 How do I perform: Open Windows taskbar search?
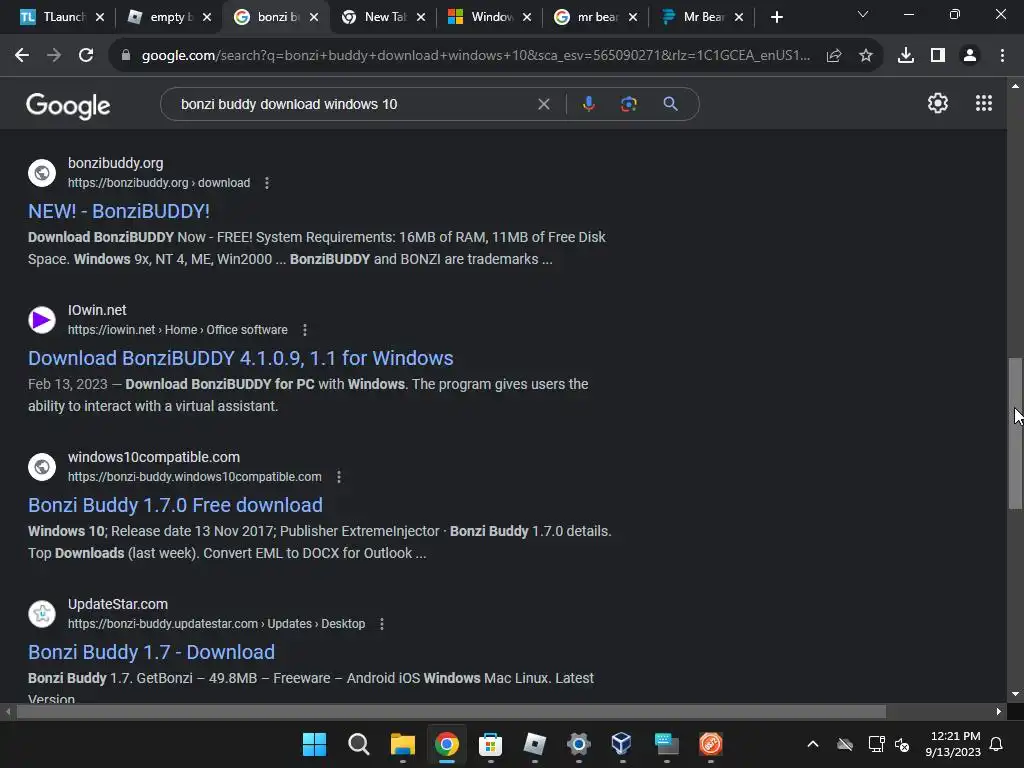359,744
